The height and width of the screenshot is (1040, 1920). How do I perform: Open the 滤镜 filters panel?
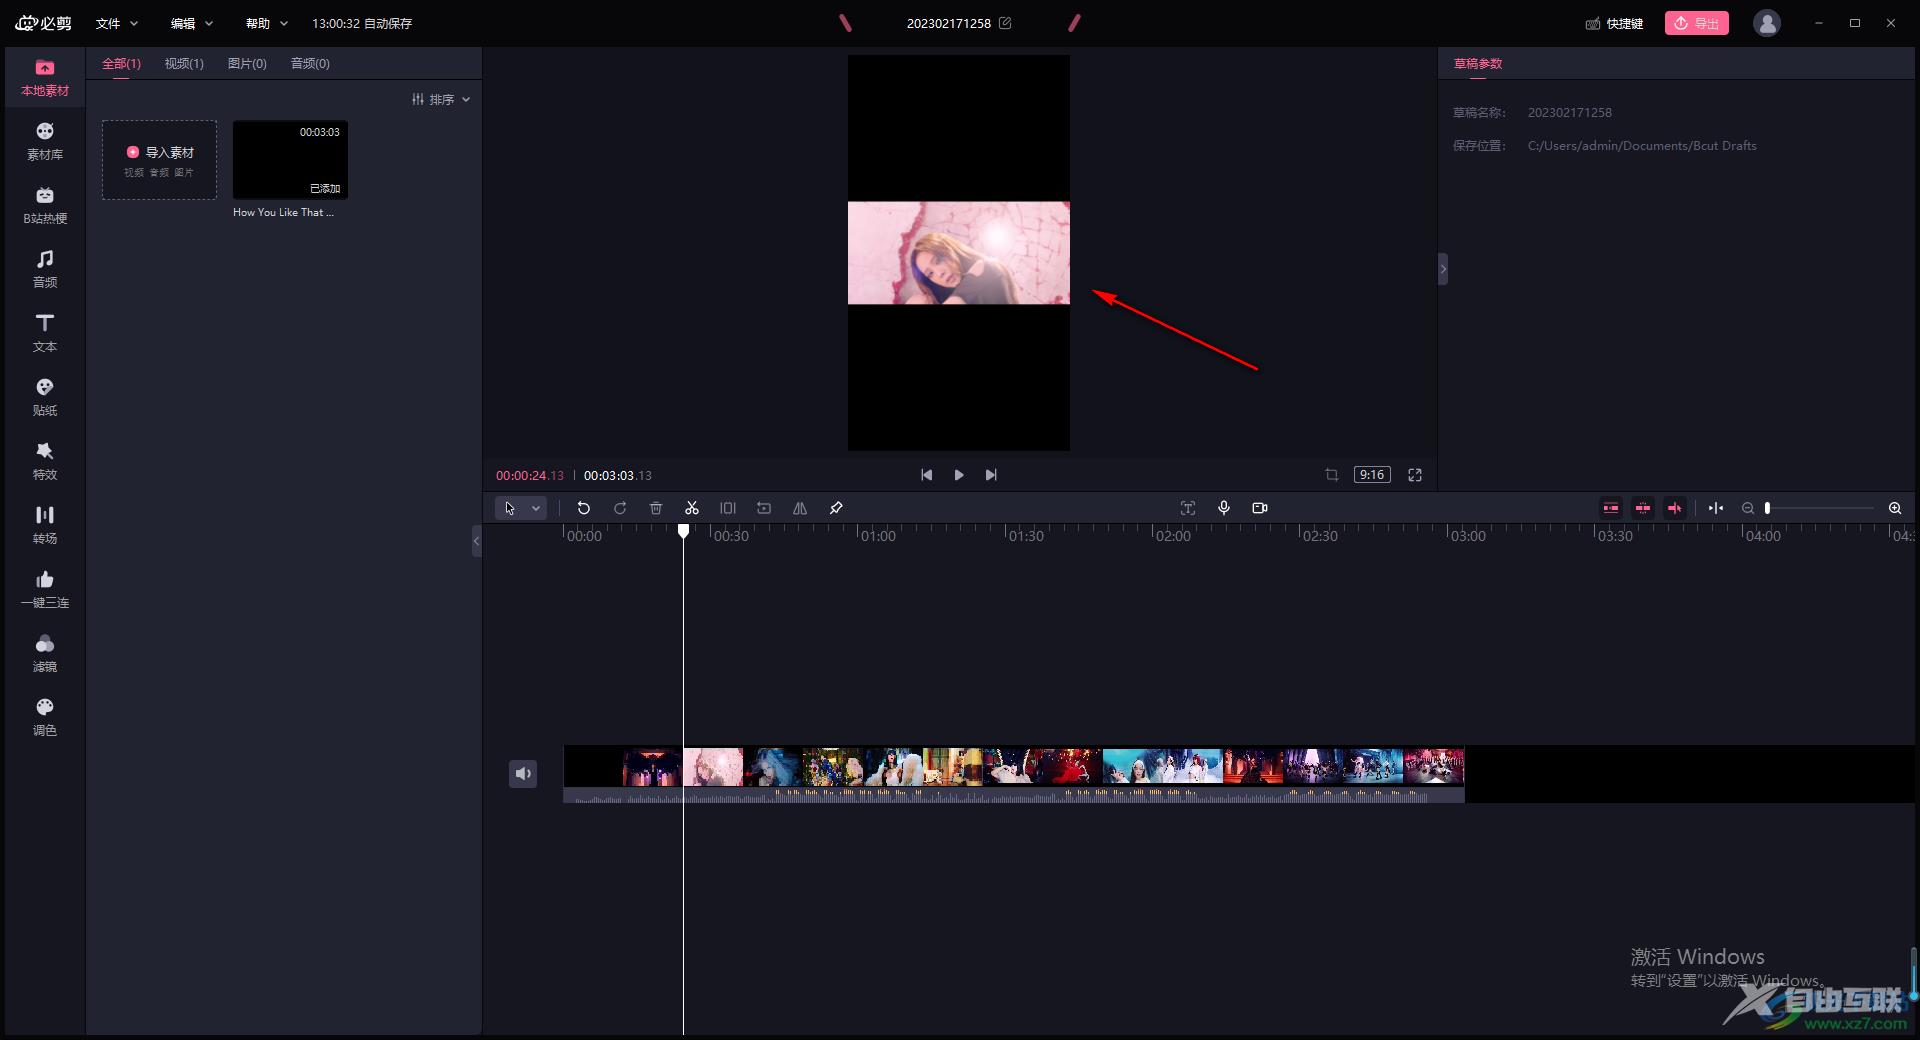45,654
